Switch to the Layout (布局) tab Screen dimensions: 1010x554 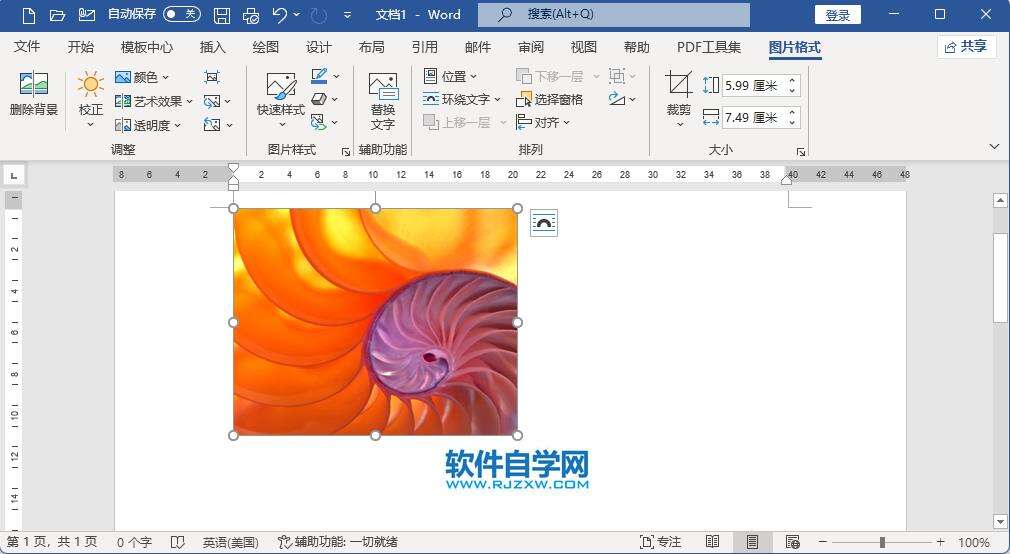click(x=371, y=47)
